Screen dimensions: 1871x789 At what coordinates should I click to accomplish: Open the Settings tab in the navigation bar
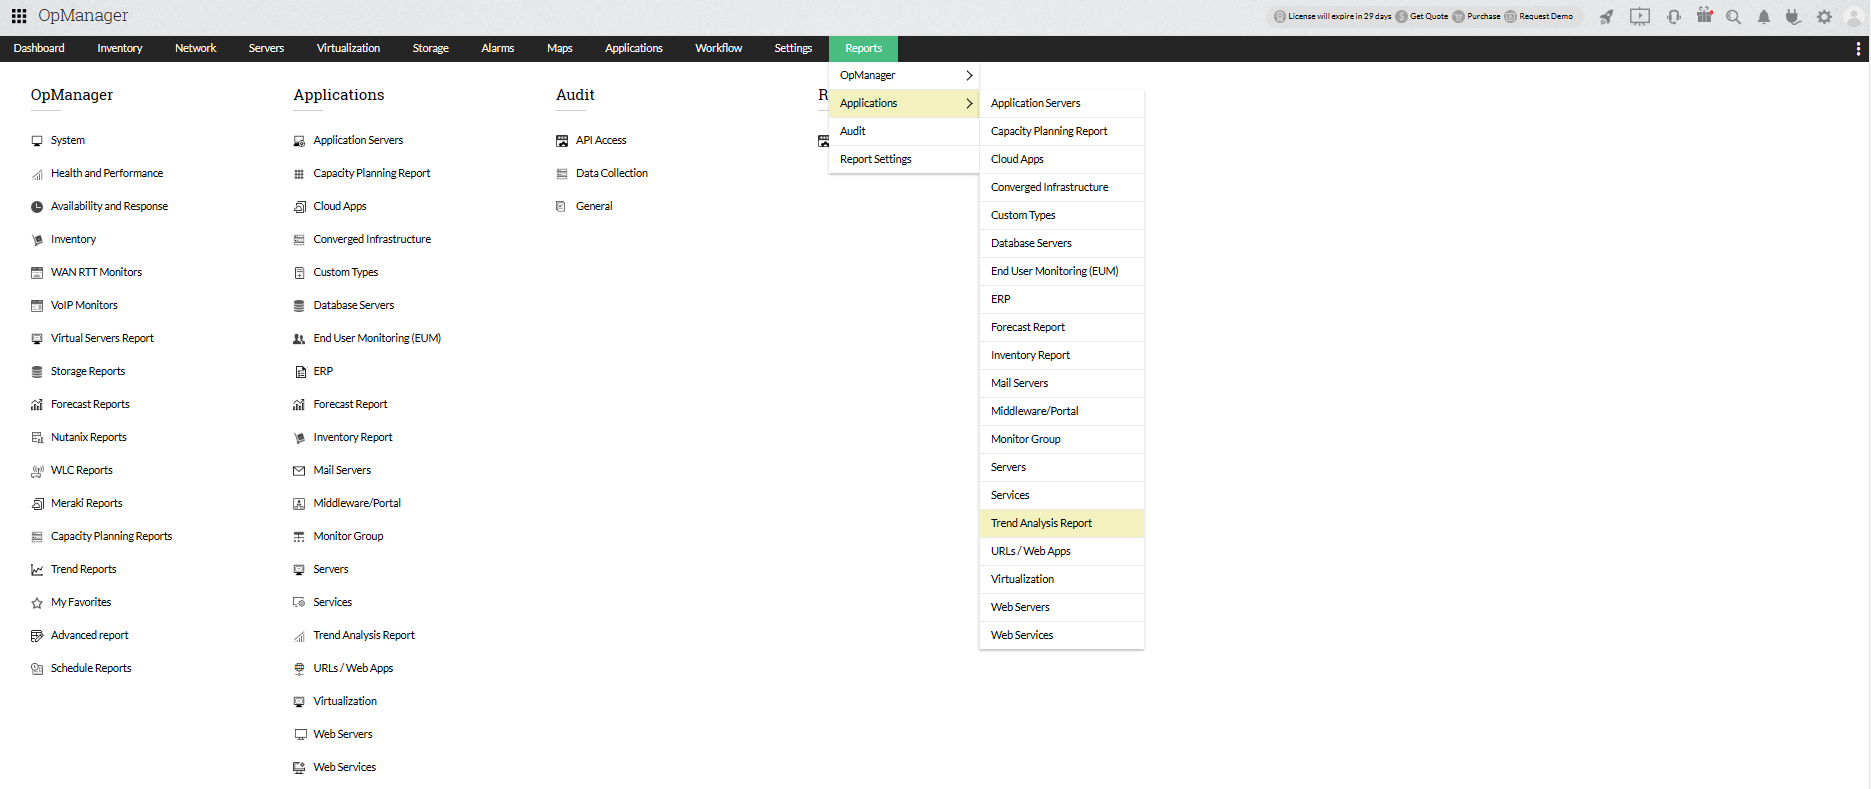(x=793, y=48)
